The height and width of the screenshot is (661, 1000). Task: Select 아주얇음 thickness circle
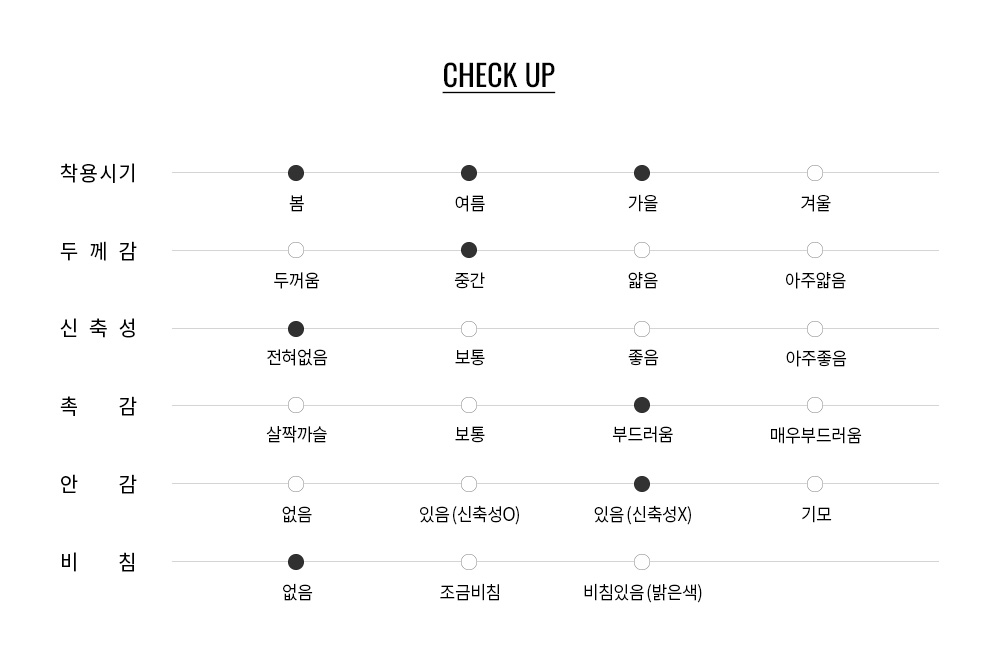[814, 250]
